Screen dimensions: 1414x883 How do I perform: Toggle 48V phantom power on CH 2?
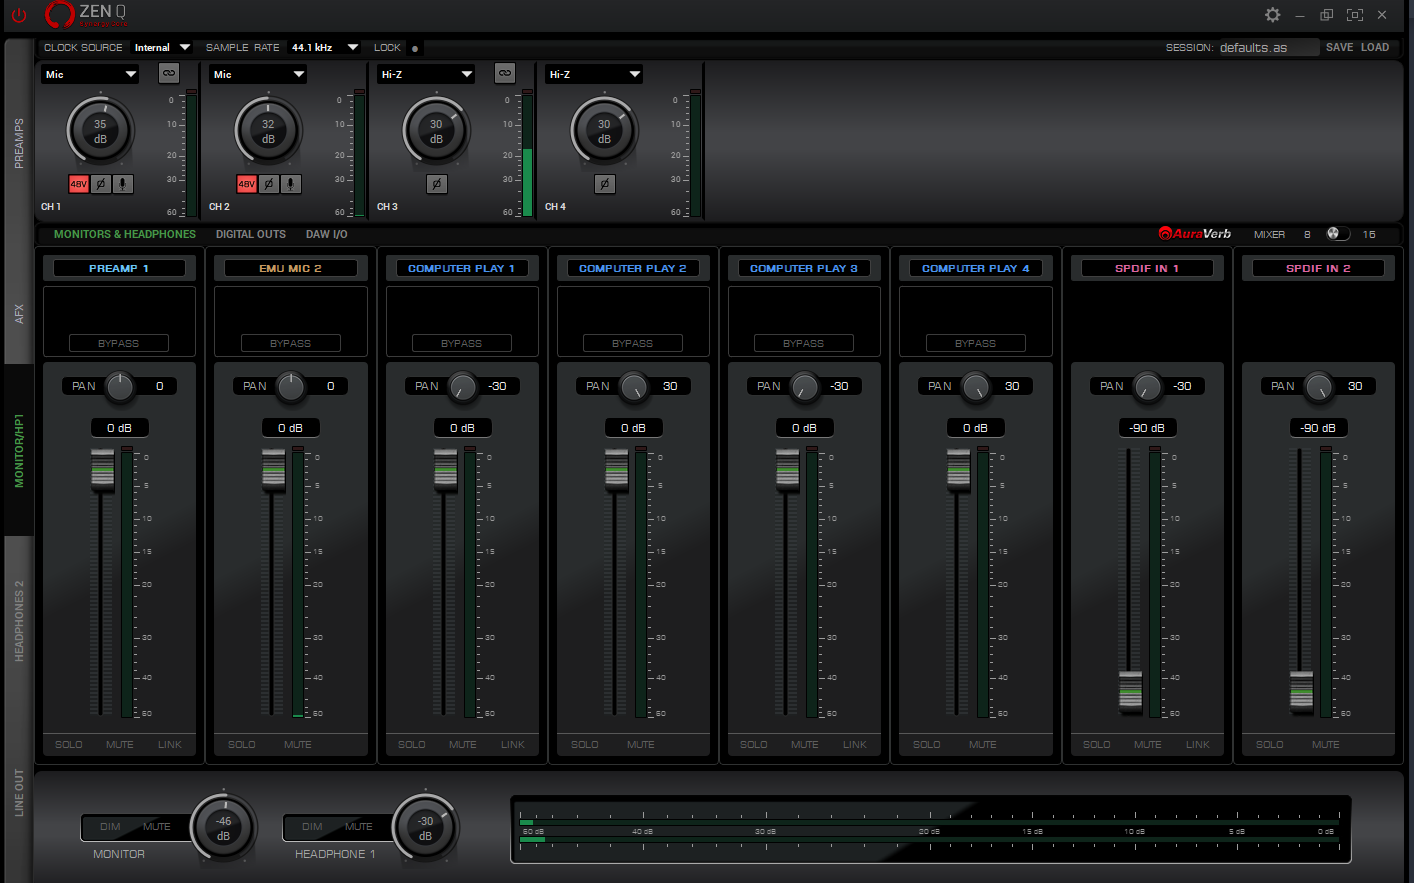[246, 184]
